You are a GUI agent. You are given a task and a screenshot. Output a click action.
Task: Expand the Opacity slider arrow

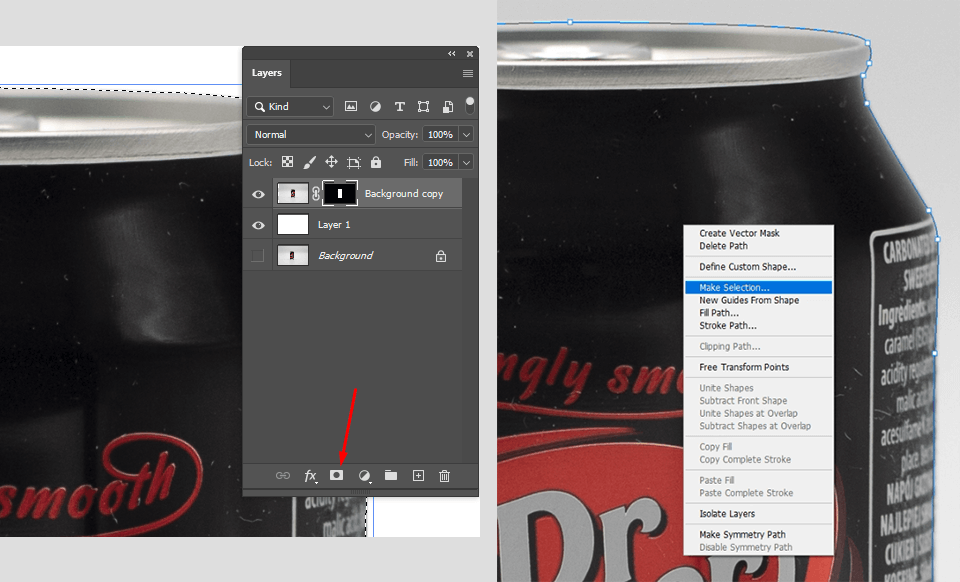tap(467, 135)
